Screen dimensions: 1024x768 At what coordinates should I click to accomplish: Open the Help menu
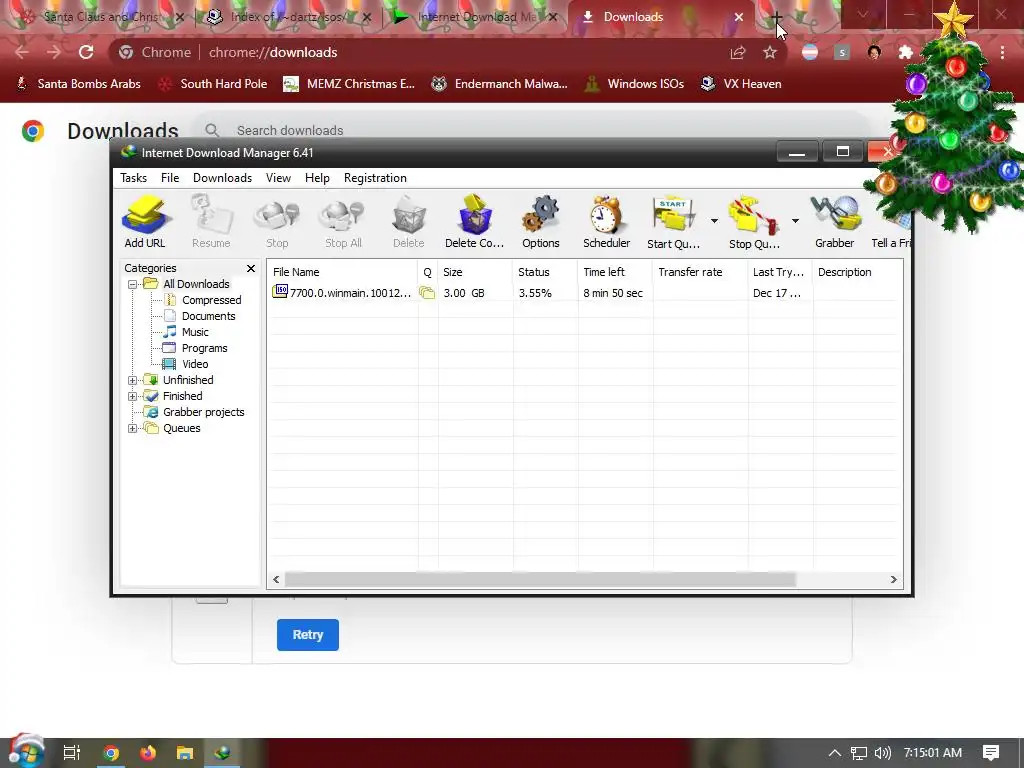click(317, 178)
